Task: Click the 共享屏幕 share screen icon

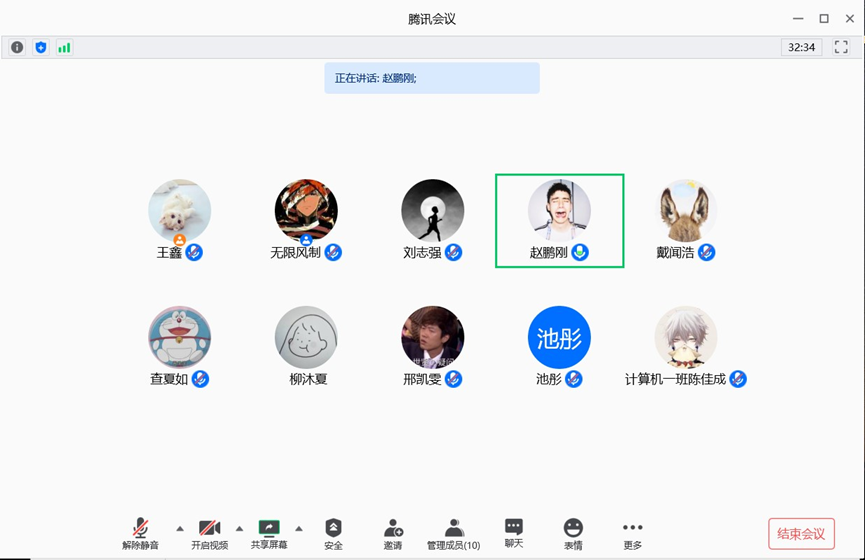Action: point(269,534)
